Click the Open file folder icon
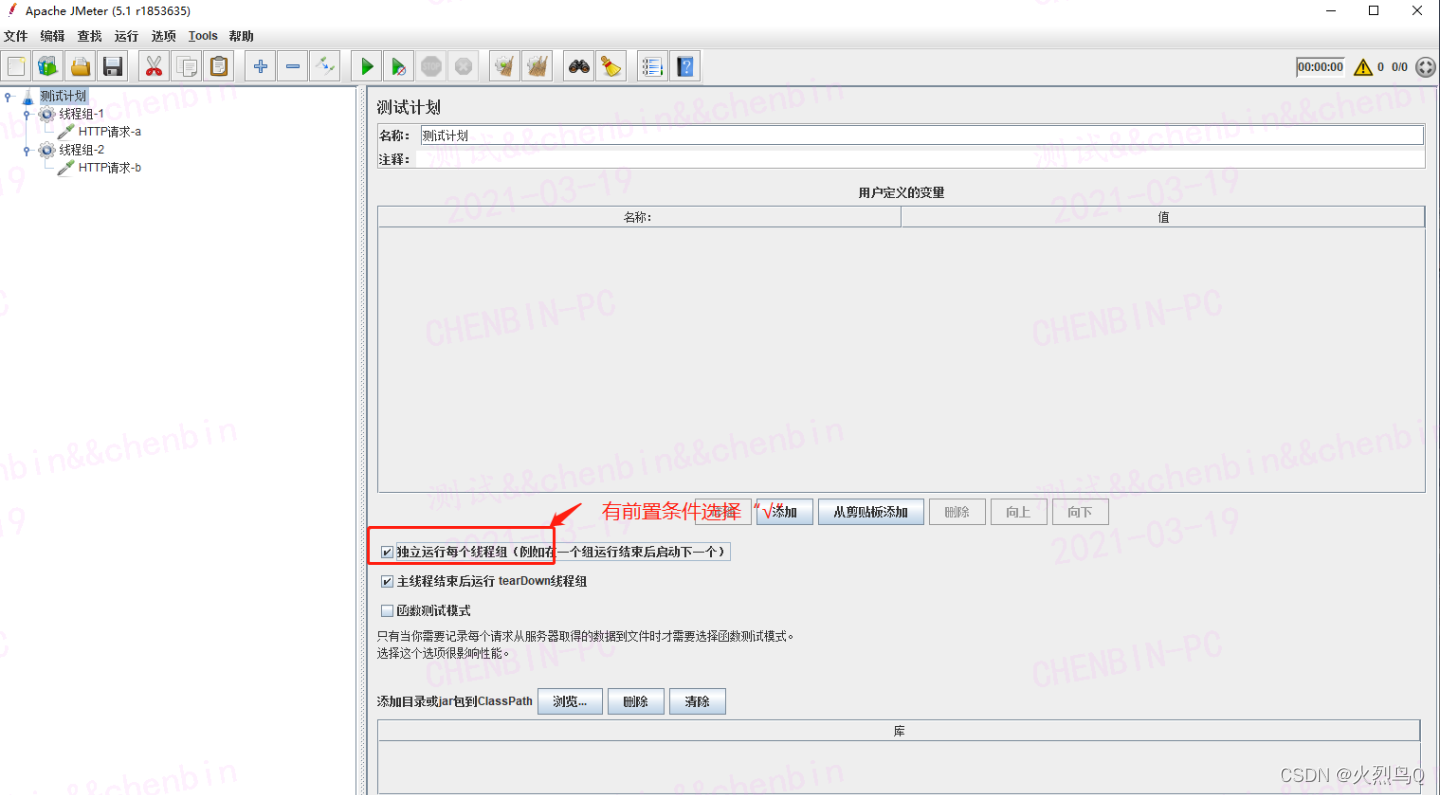The width and height of the screenshot is (1440, 795). pos(81,67)
